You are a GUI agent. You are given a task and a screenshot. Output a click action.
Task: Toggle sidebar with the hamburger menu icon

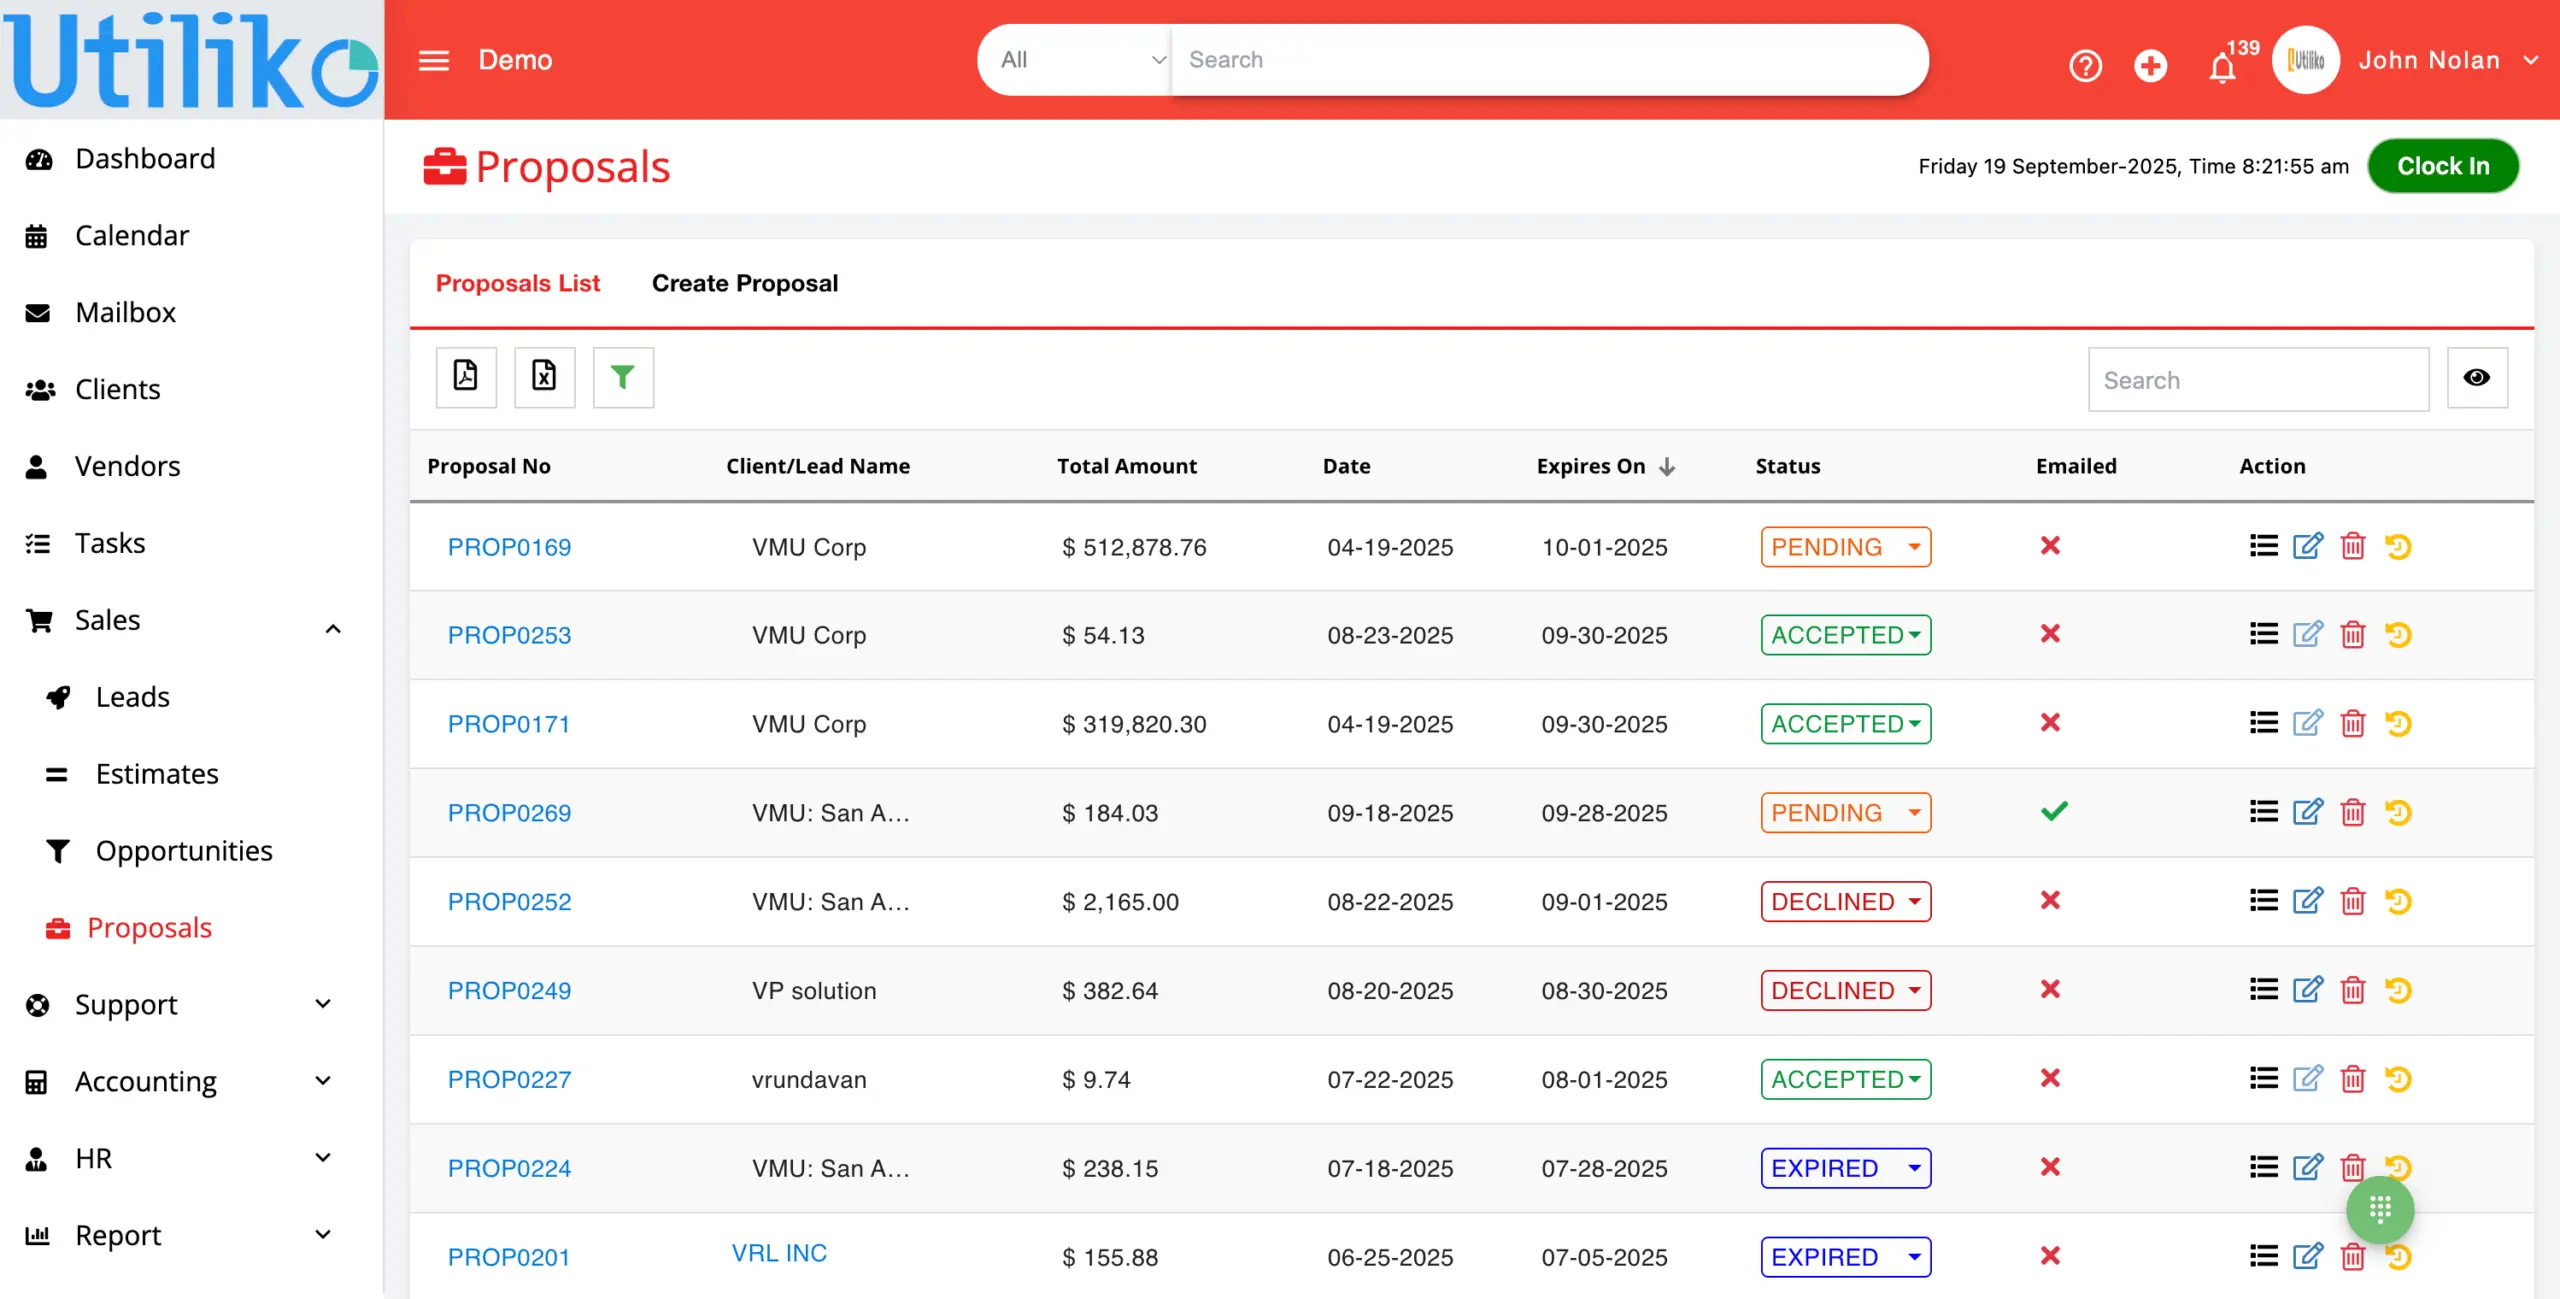tap(433, 60)
